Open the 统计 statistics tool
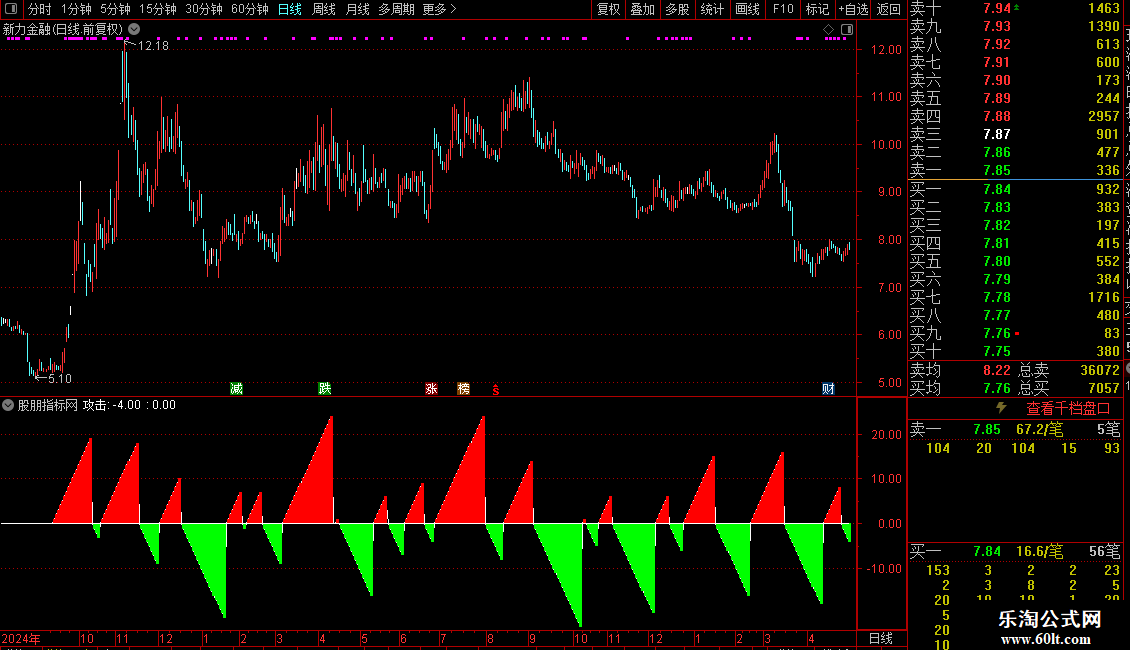 (712, 9)
